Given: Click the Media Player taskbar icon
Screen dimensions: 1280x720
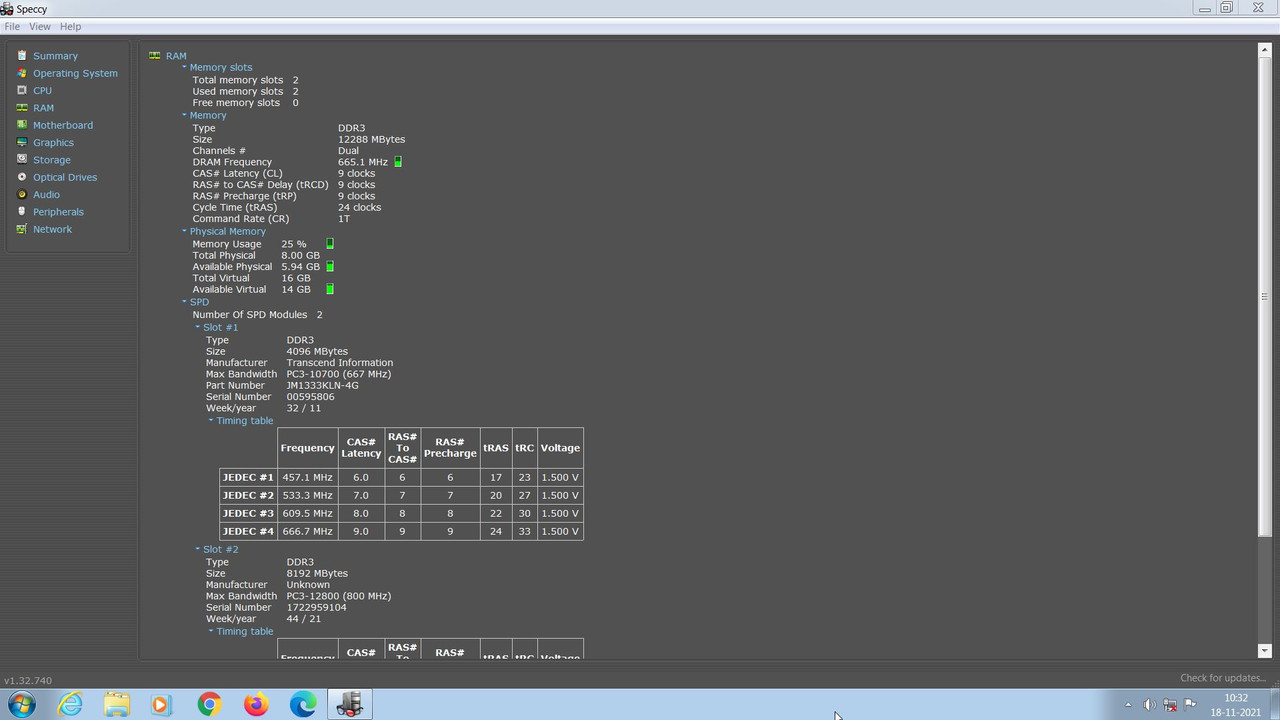Looking at the screenshot, I should tap(161, 704).
